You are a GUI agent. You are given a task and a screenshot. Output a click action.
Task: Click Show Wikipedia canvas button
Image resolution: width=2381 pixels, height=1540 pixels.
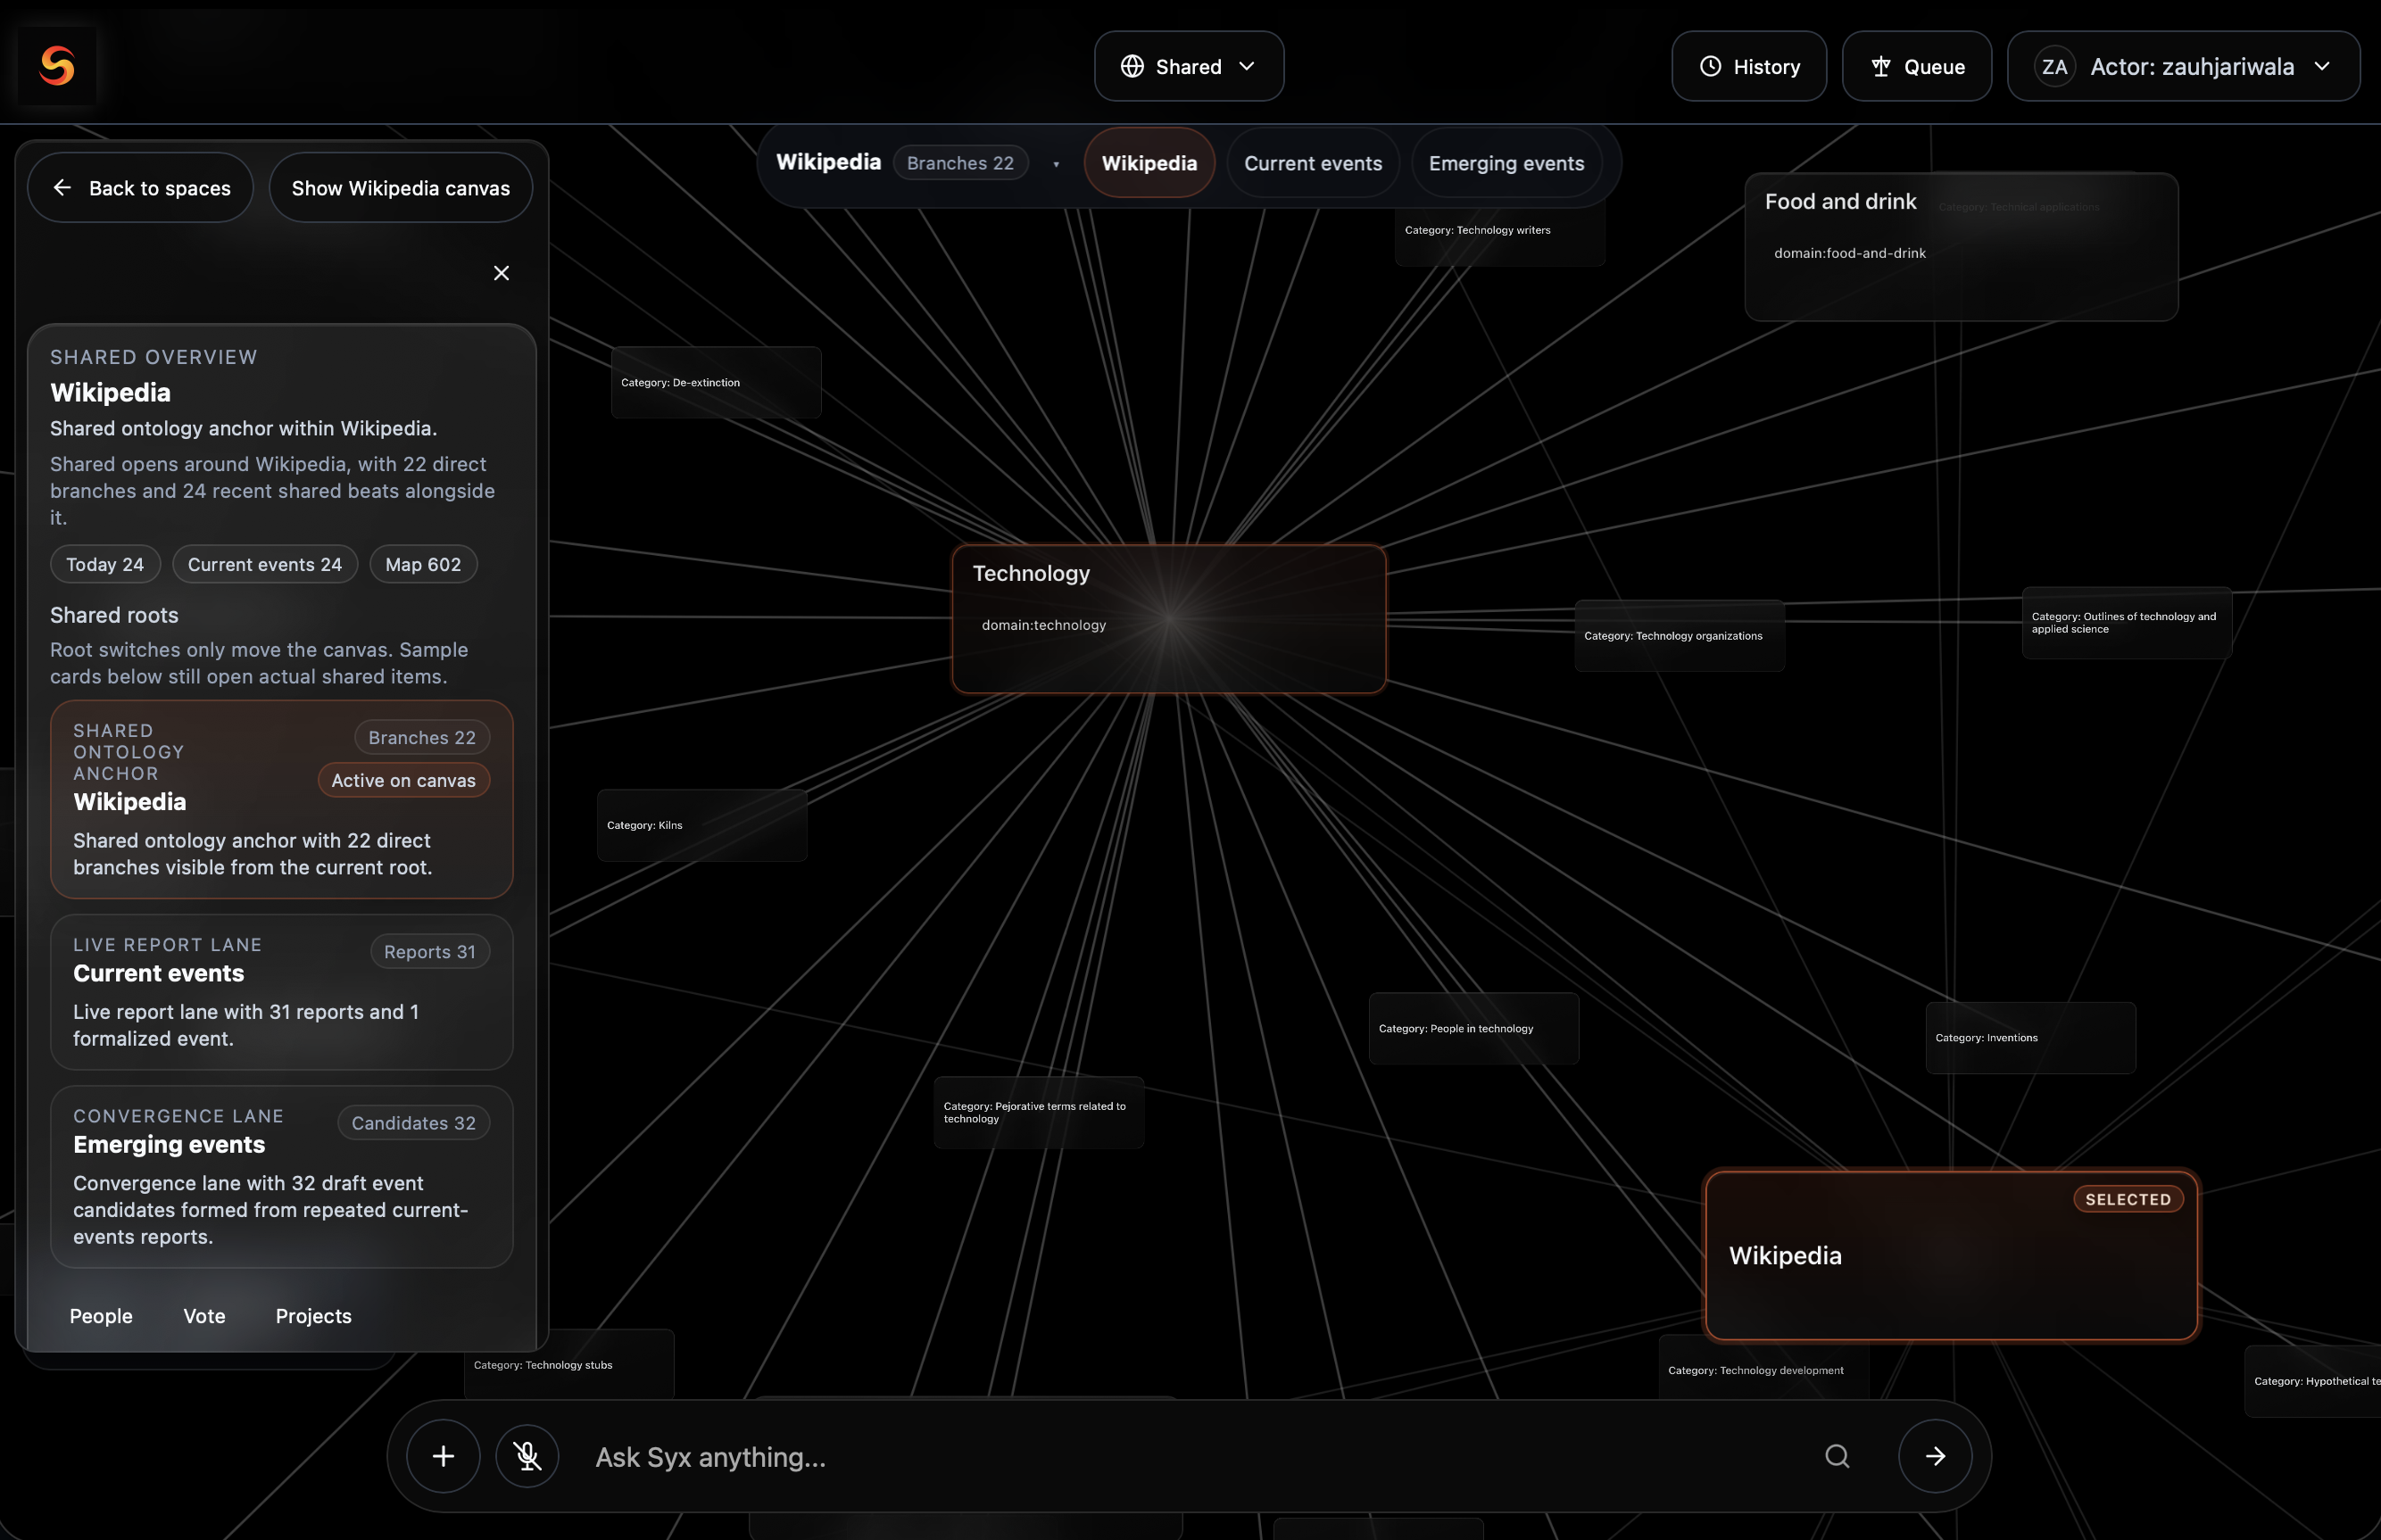(400, 187)
